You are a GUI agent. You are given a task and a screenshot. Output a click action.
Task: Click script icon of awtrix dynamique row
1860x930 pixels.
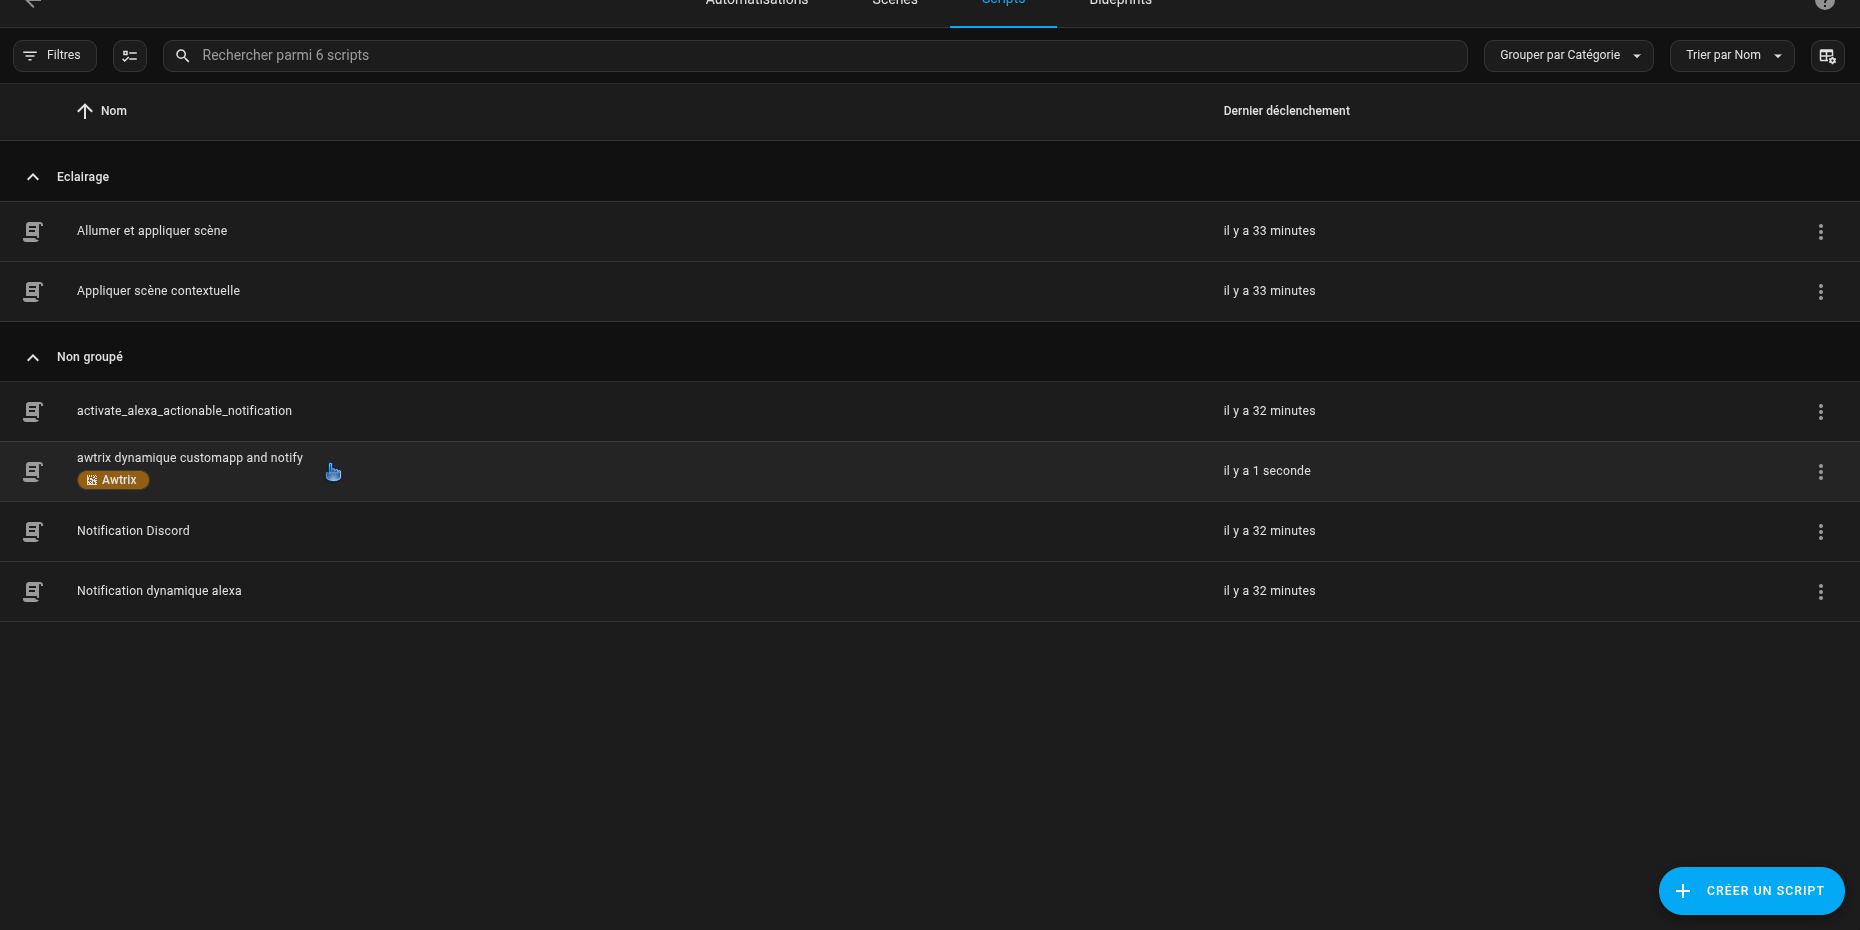point(33,472)
